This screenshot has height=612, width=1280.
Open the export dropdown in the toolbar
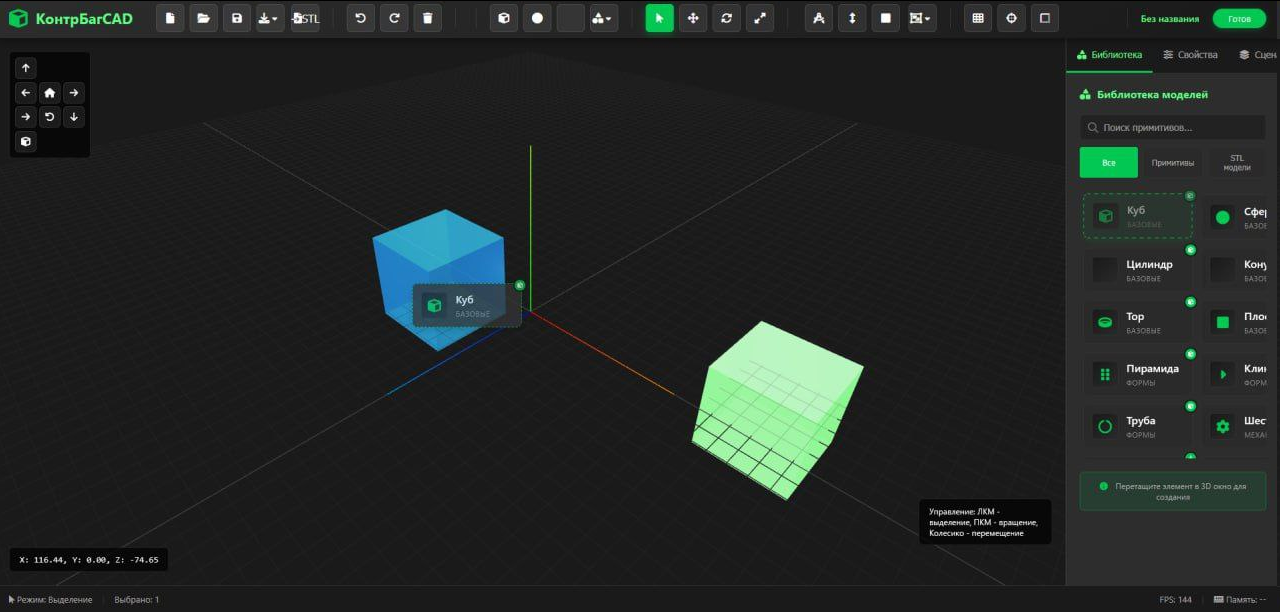tap(270, 17)
